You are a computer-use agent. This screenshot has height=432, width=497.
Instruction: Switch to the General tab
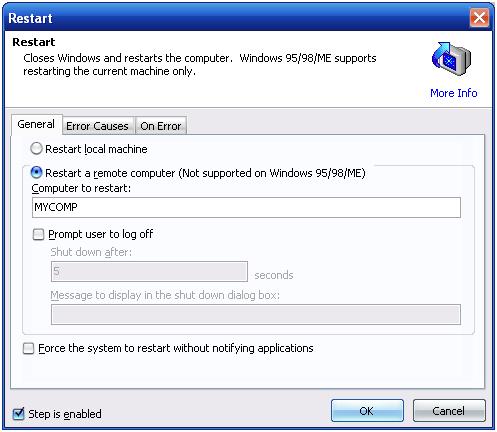coord(36,124)
